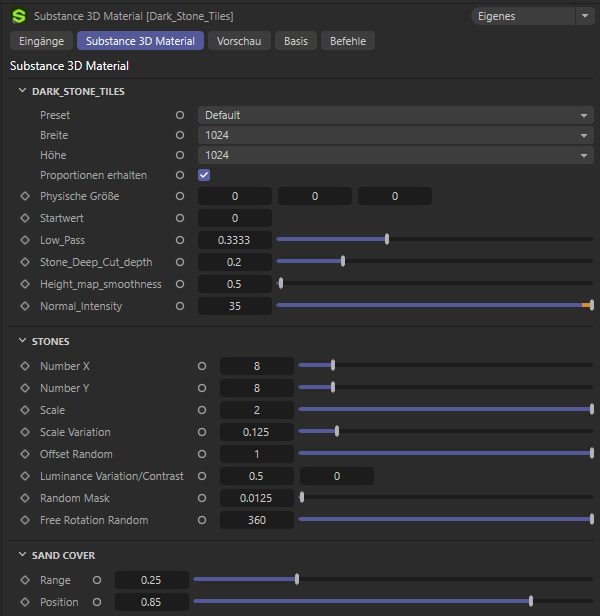Click the Offset Random label

(76, 454)
